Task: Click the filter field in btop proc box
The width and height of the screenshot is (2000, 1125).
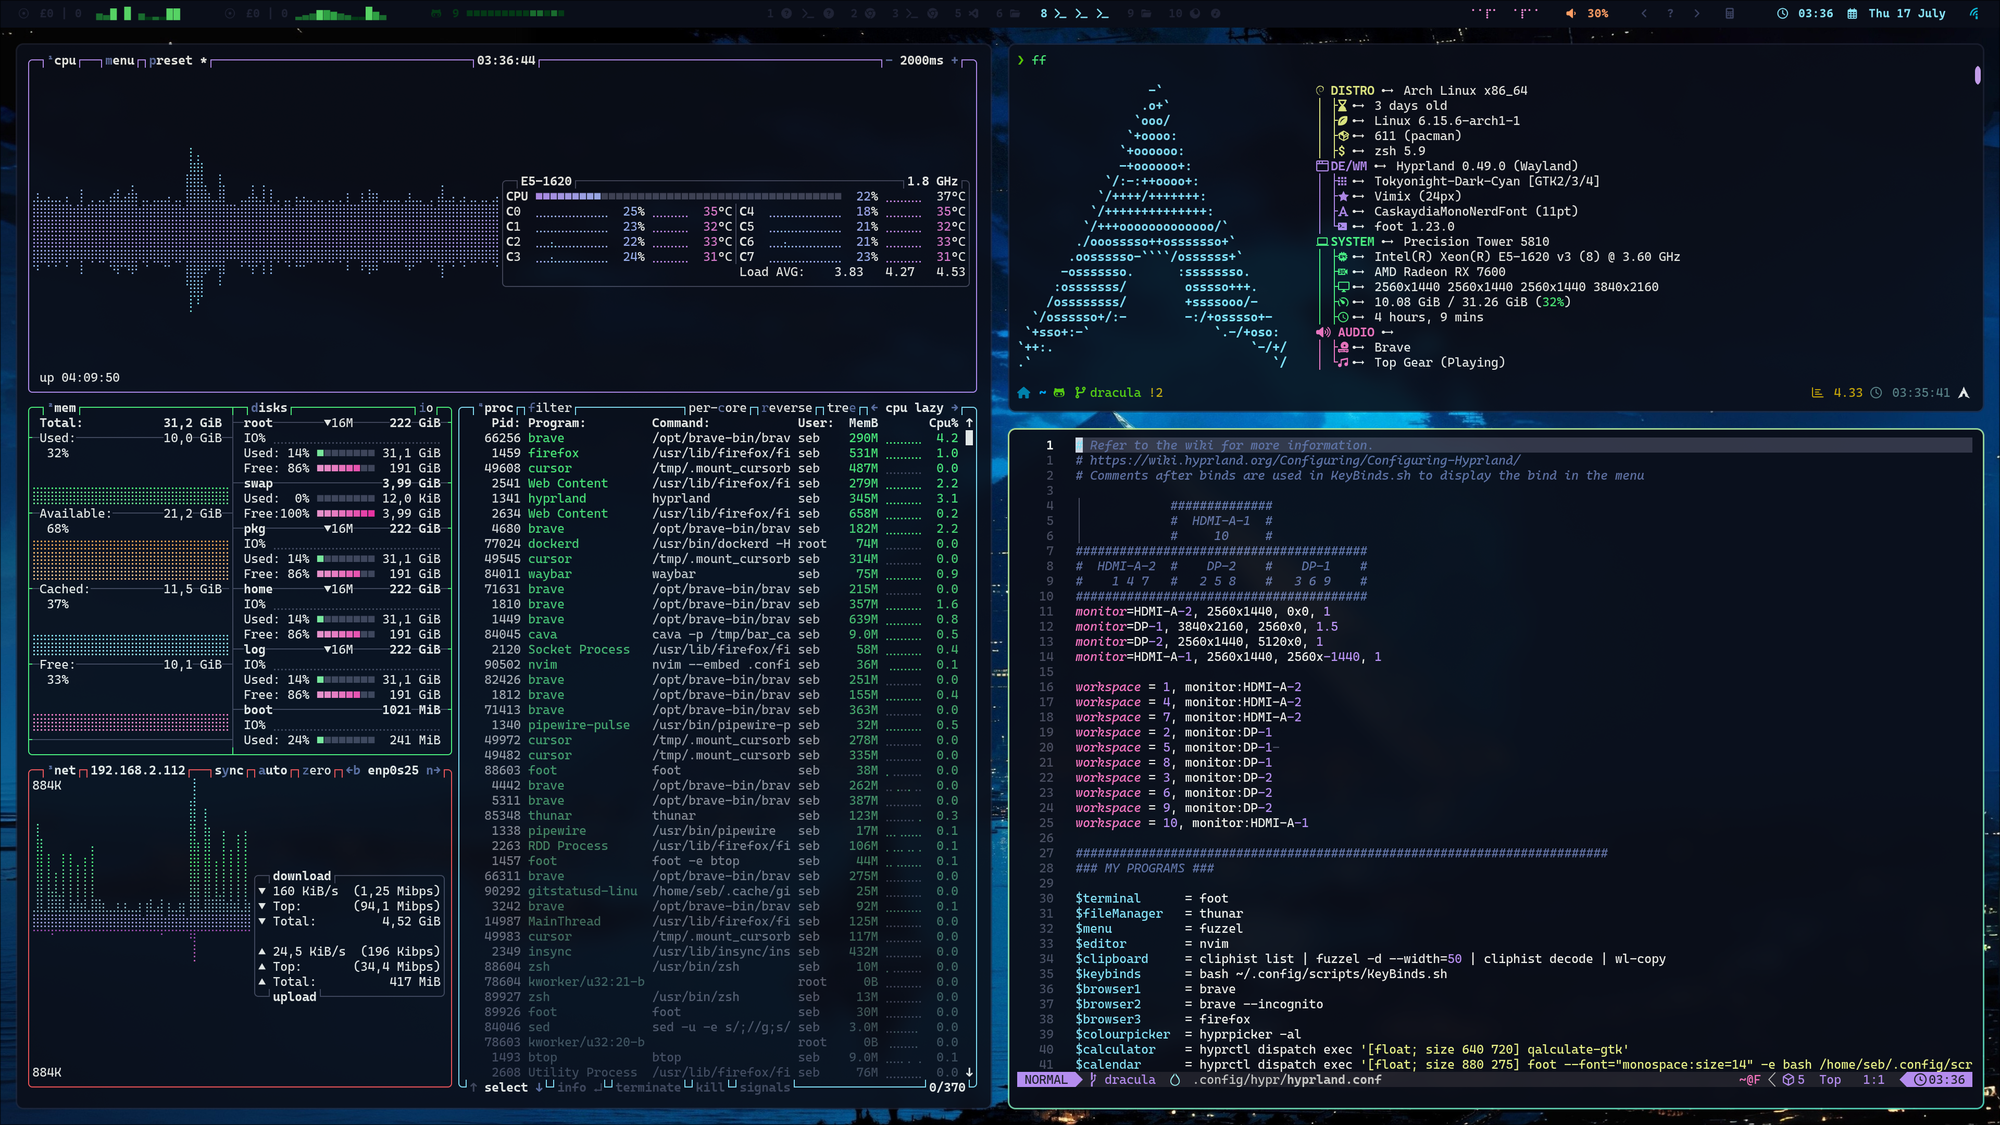Action: coord(550,408)
